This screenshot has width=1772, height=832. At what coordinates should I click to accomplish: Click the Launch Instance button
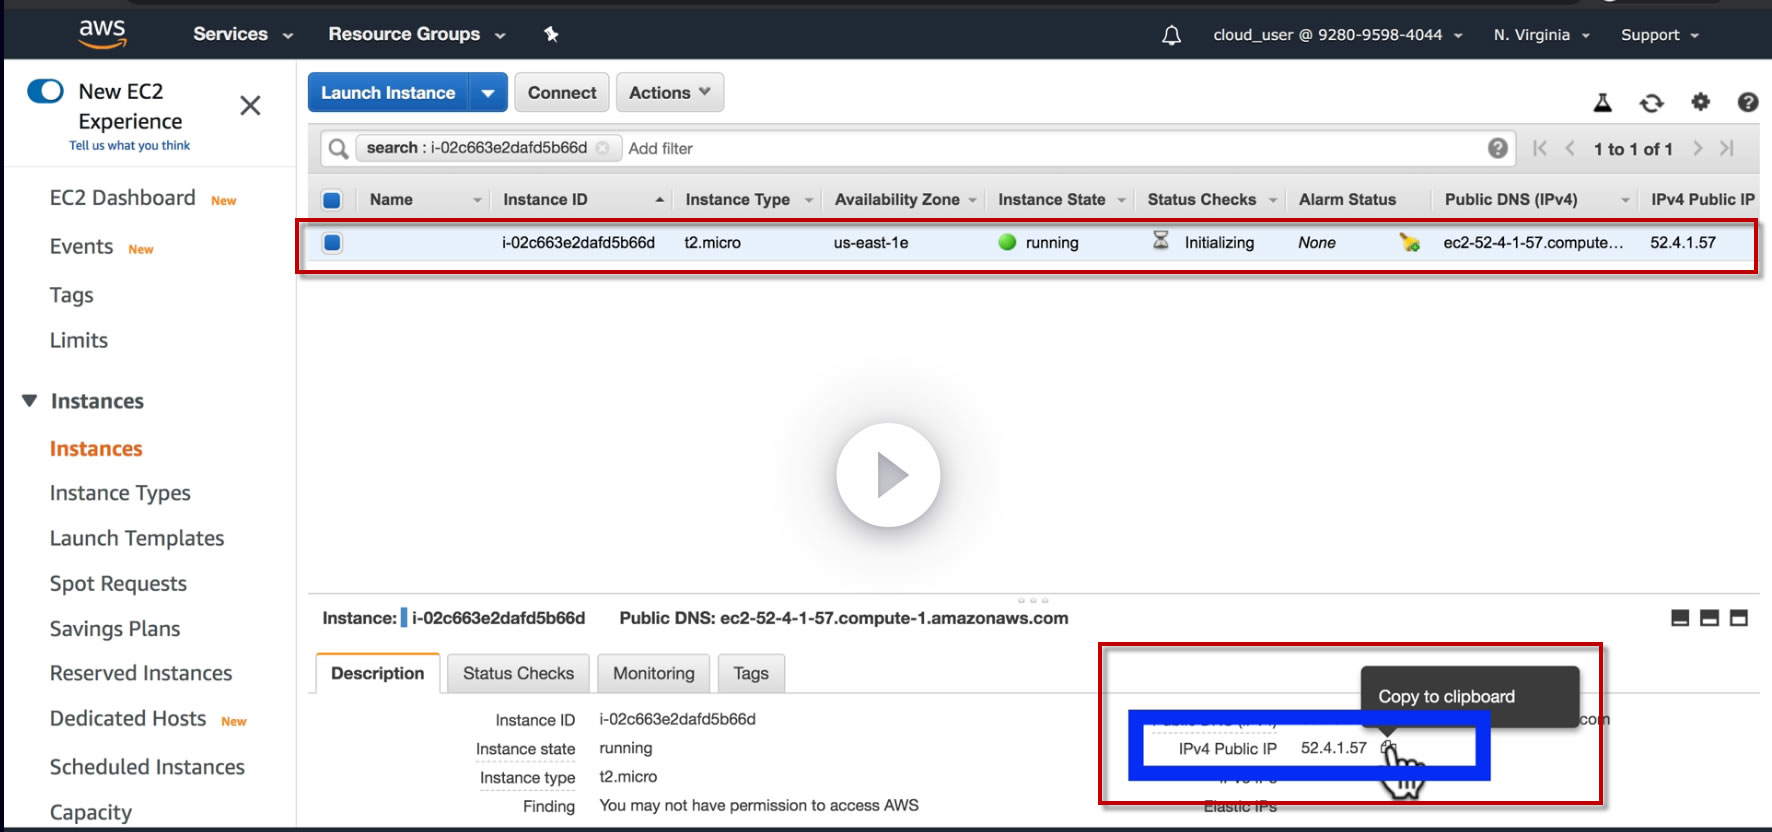coord(388,93)
